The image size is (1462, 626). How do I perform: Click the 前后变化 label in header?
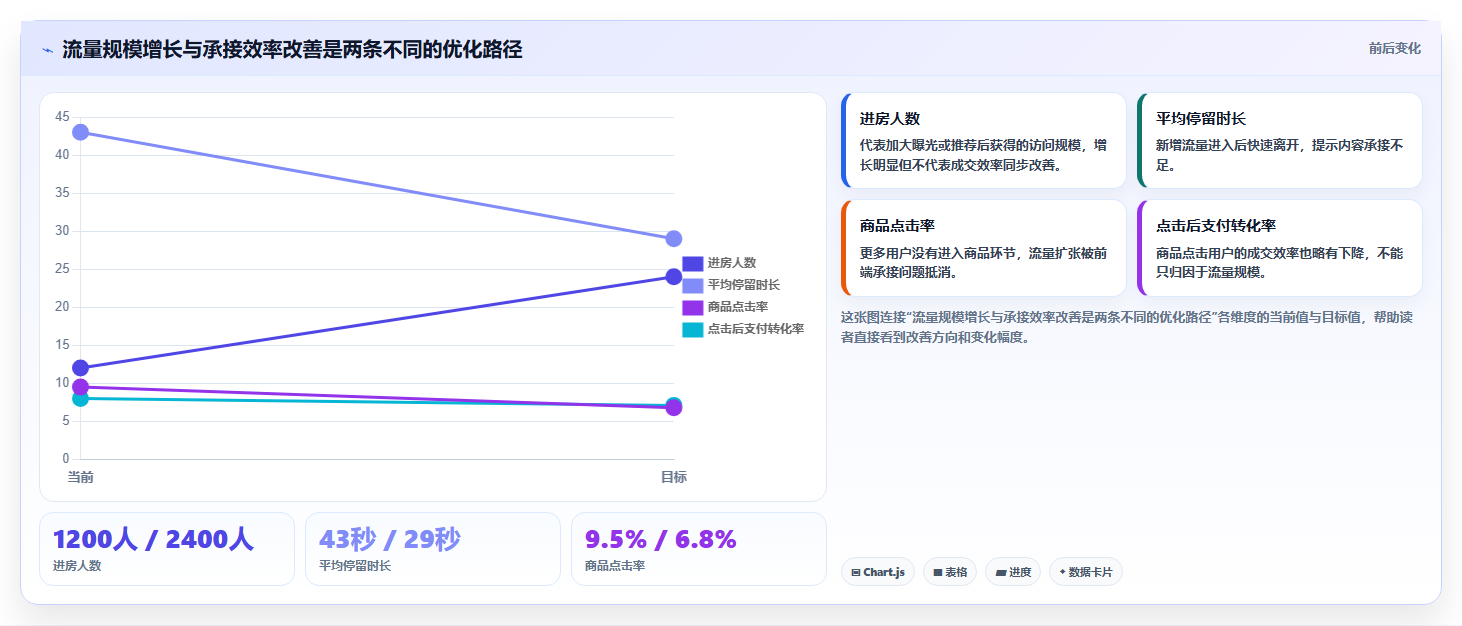point(1394,49)
